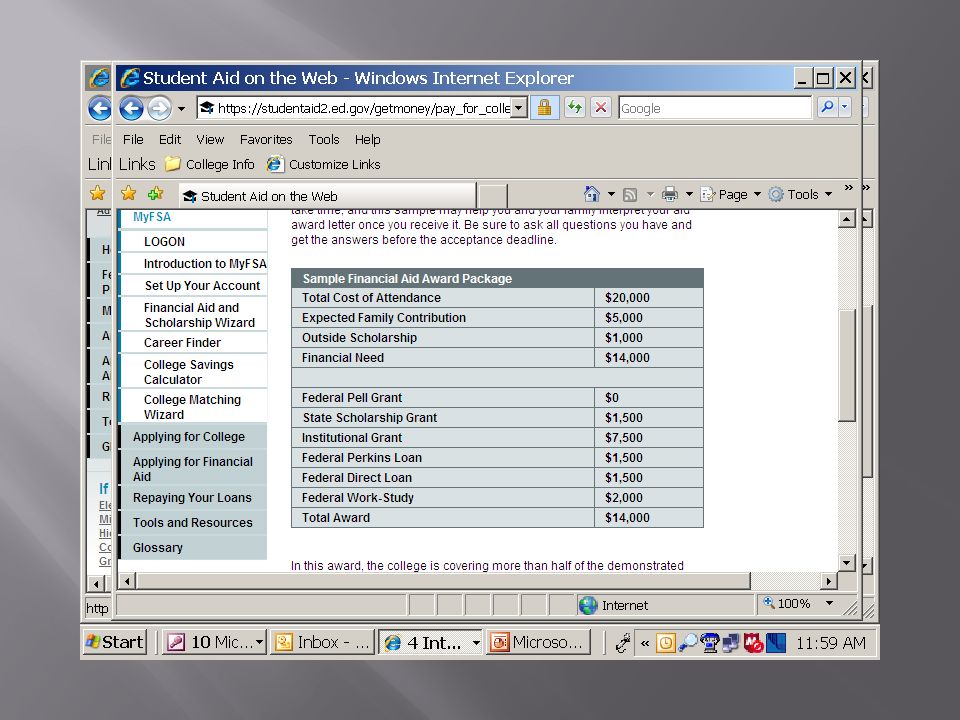Viewport: 960px width, 720px height.
Task: Click the LOGON sidebar link
Action: tap(164, 241)
